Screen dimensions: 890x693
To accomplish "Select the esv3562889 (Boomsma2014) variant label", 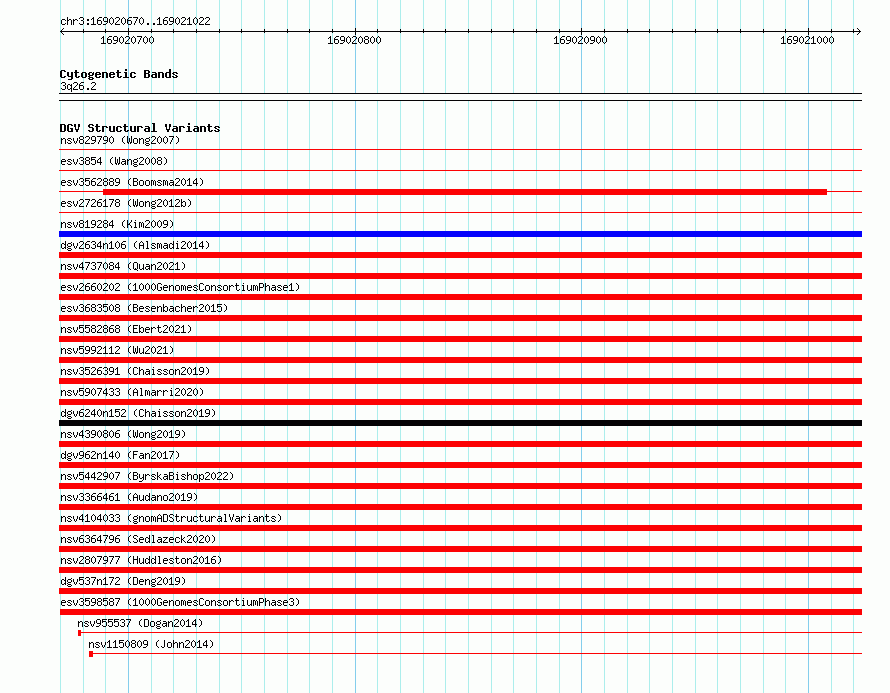I will (x=132, y=182).
